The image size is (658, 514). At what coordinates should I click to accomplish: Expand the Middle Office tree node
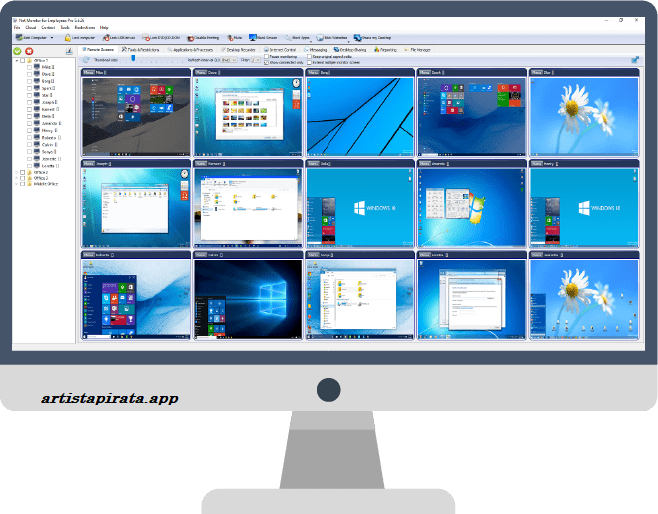point(17,184)
